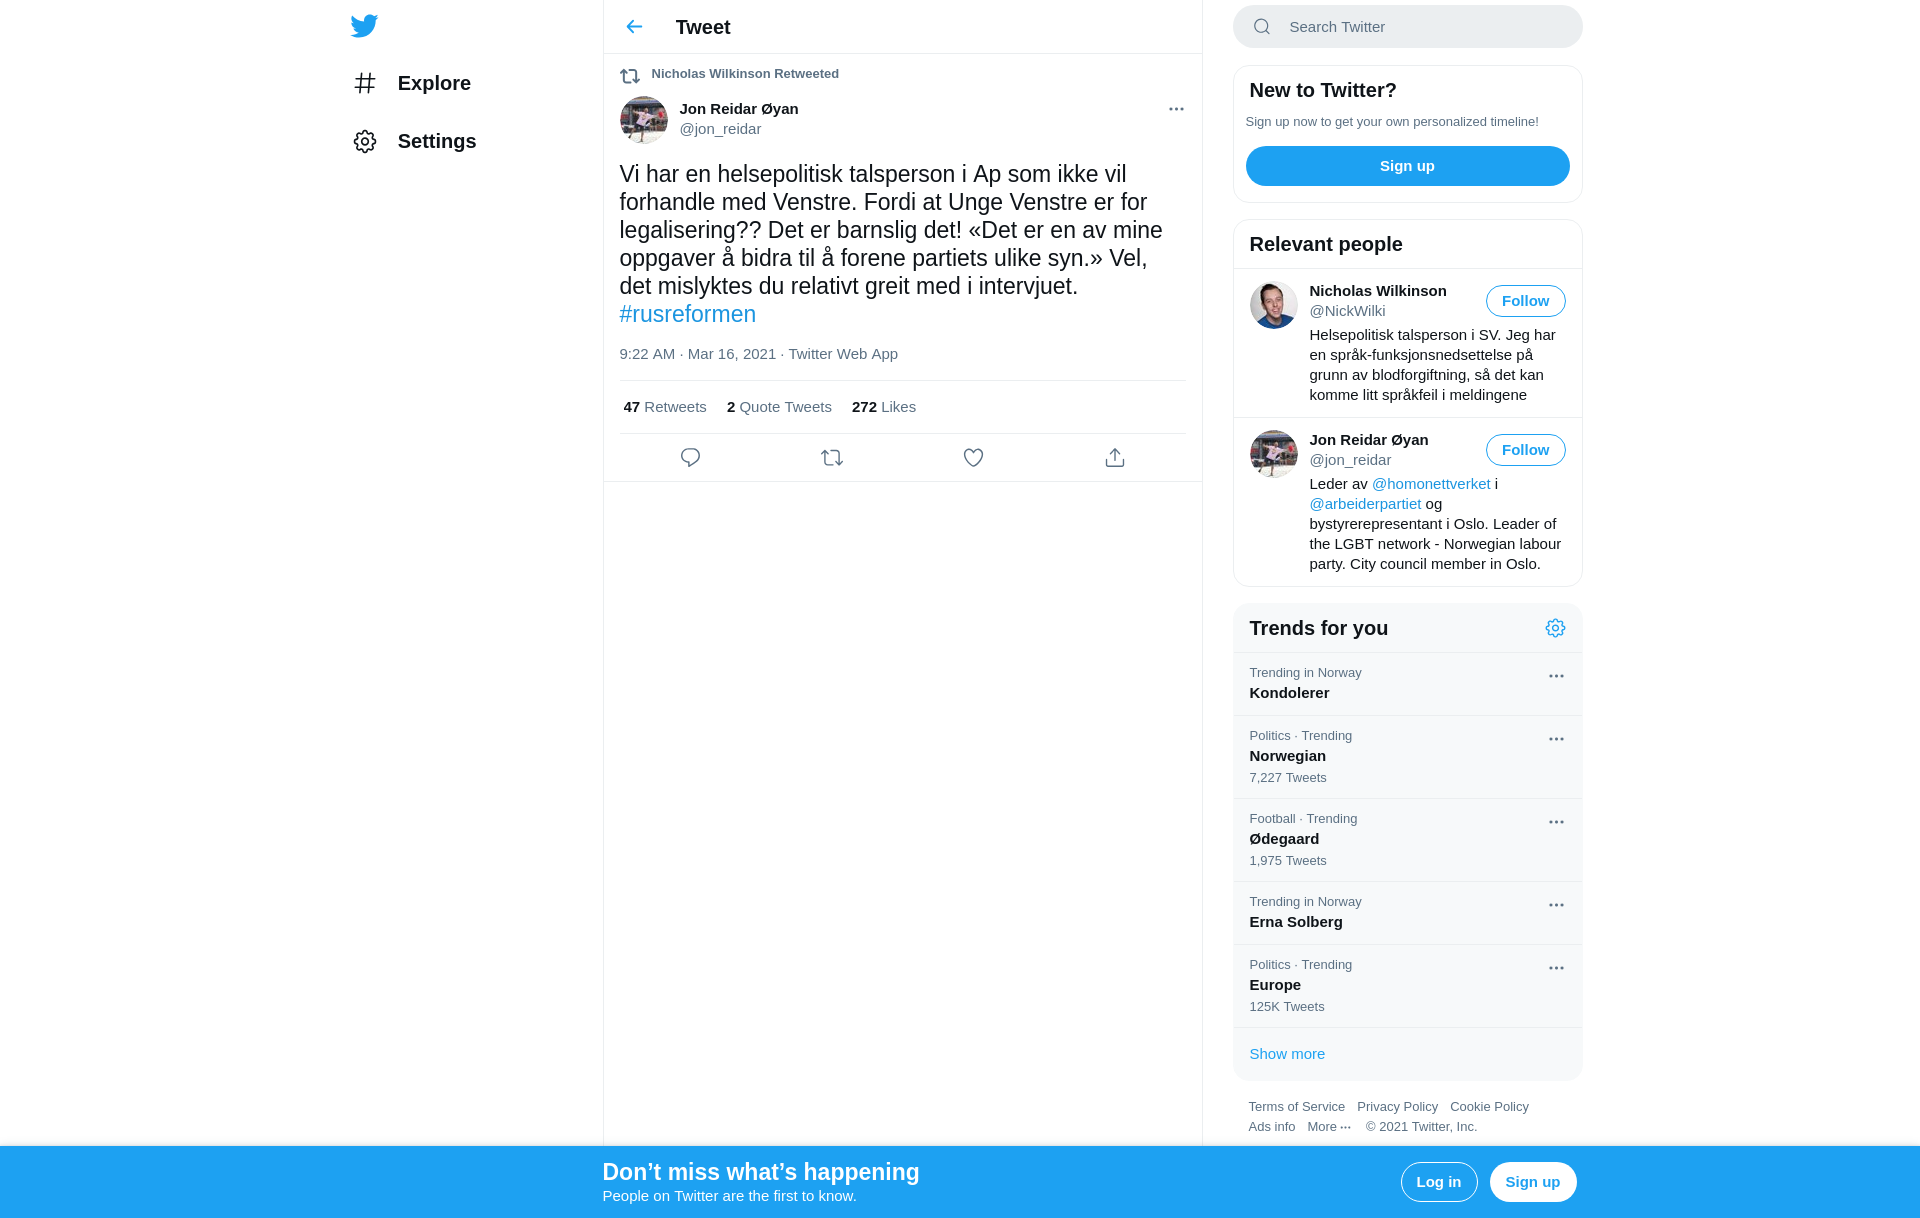This screenshot has width=1920, height=1218.
Task: Open the tweet's more options menu
Action: click(x=1176, y=109)
